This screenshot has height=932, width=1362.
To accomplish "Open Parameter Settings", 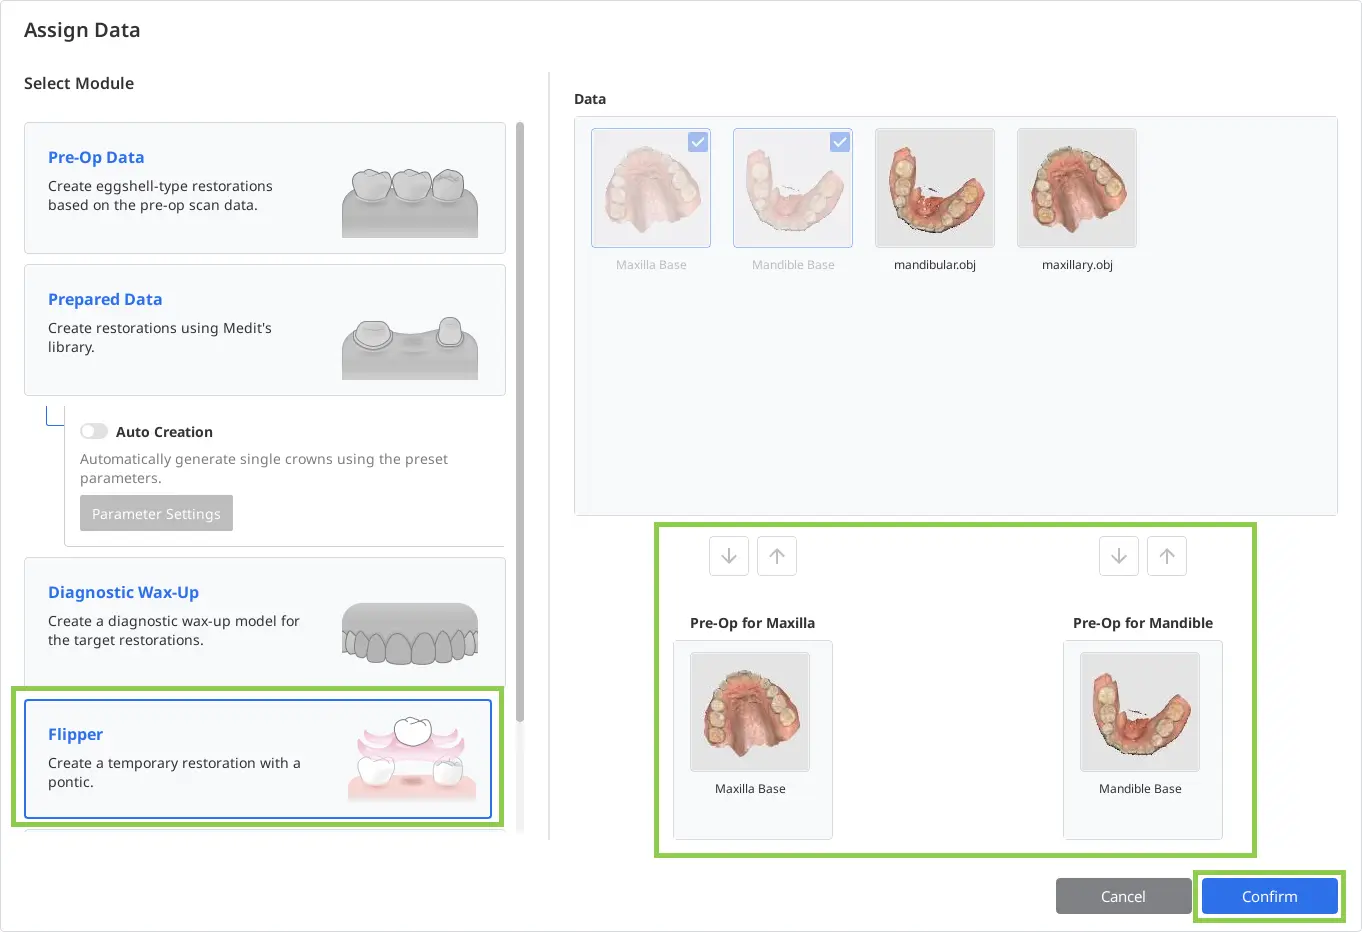I will (156, 513).
